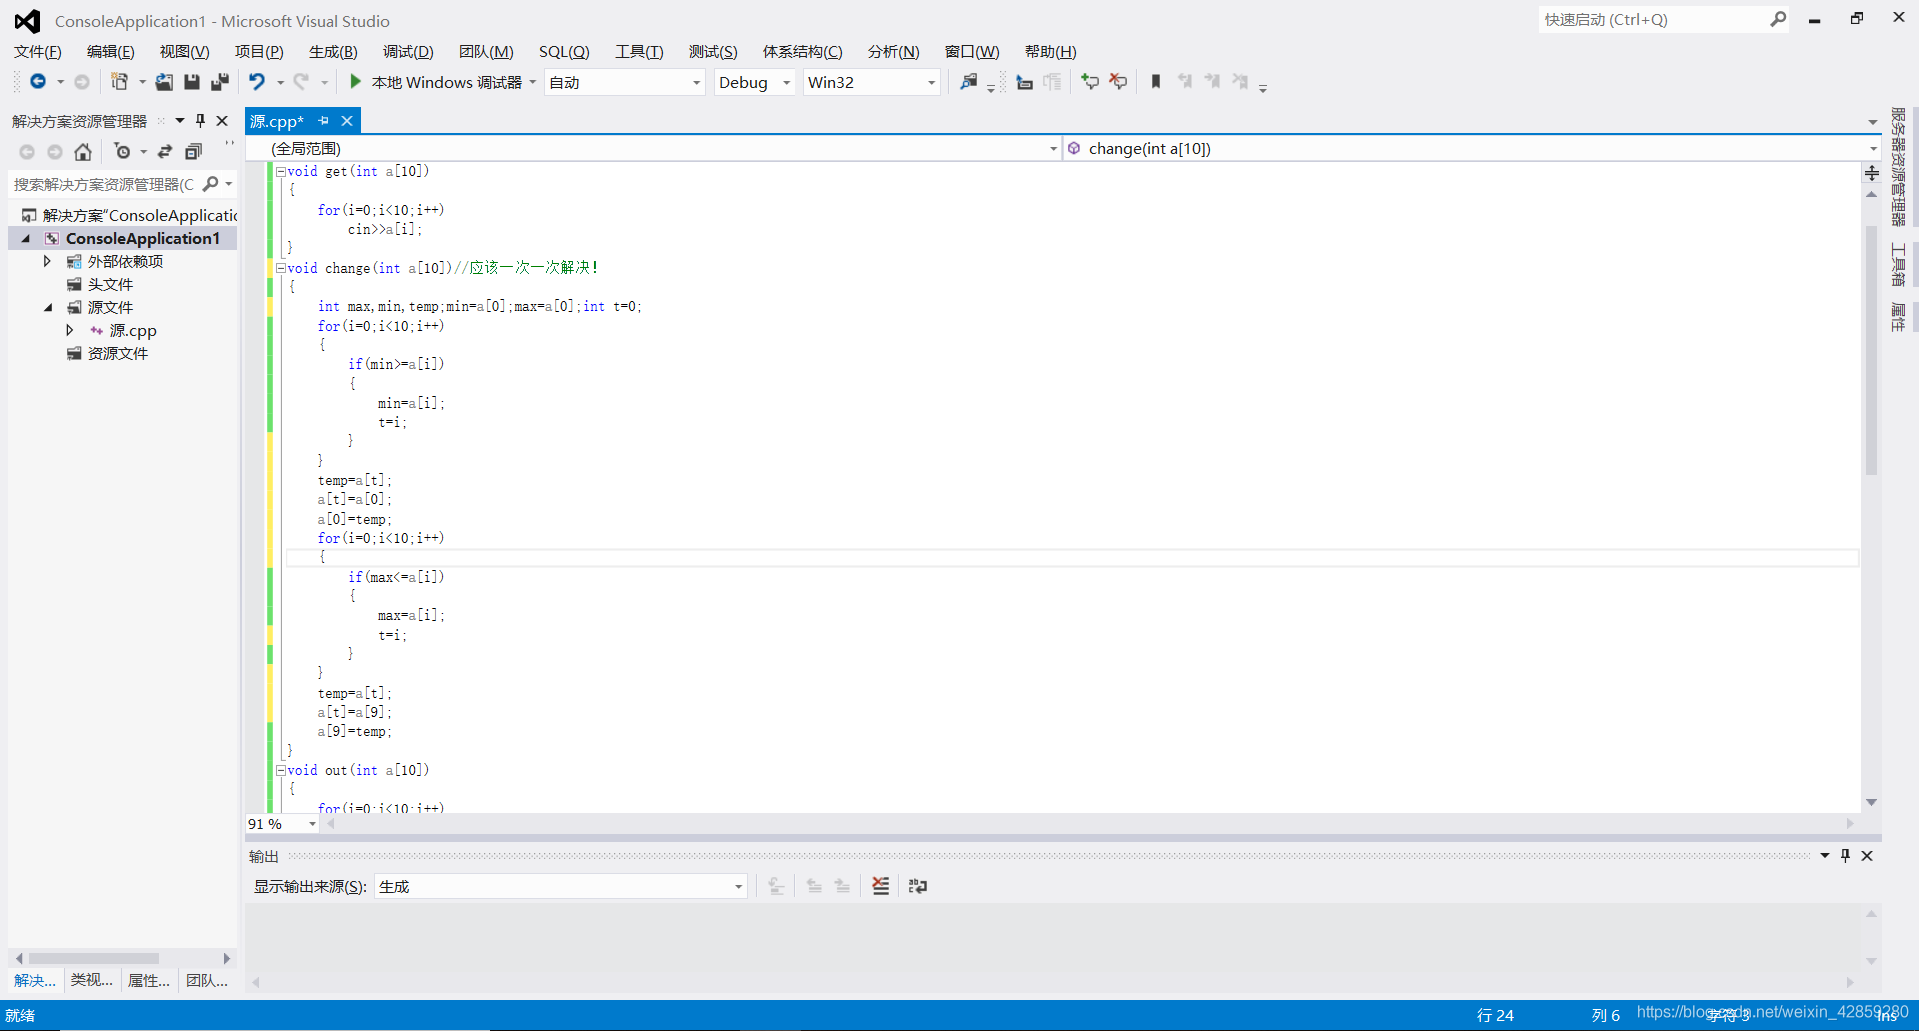Open the 帮助(H) menu
The height and width of the screenshot is (1031, 1919).
[1050, 52]
